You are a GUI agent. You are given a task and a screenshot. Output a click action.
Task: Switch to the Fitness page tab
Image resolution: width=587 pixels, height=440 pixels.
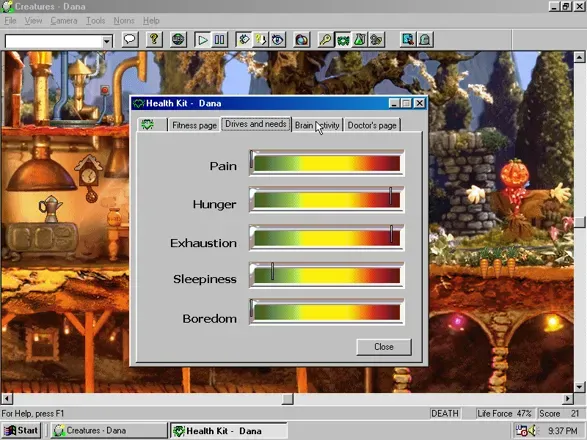[x=194, y=125]
